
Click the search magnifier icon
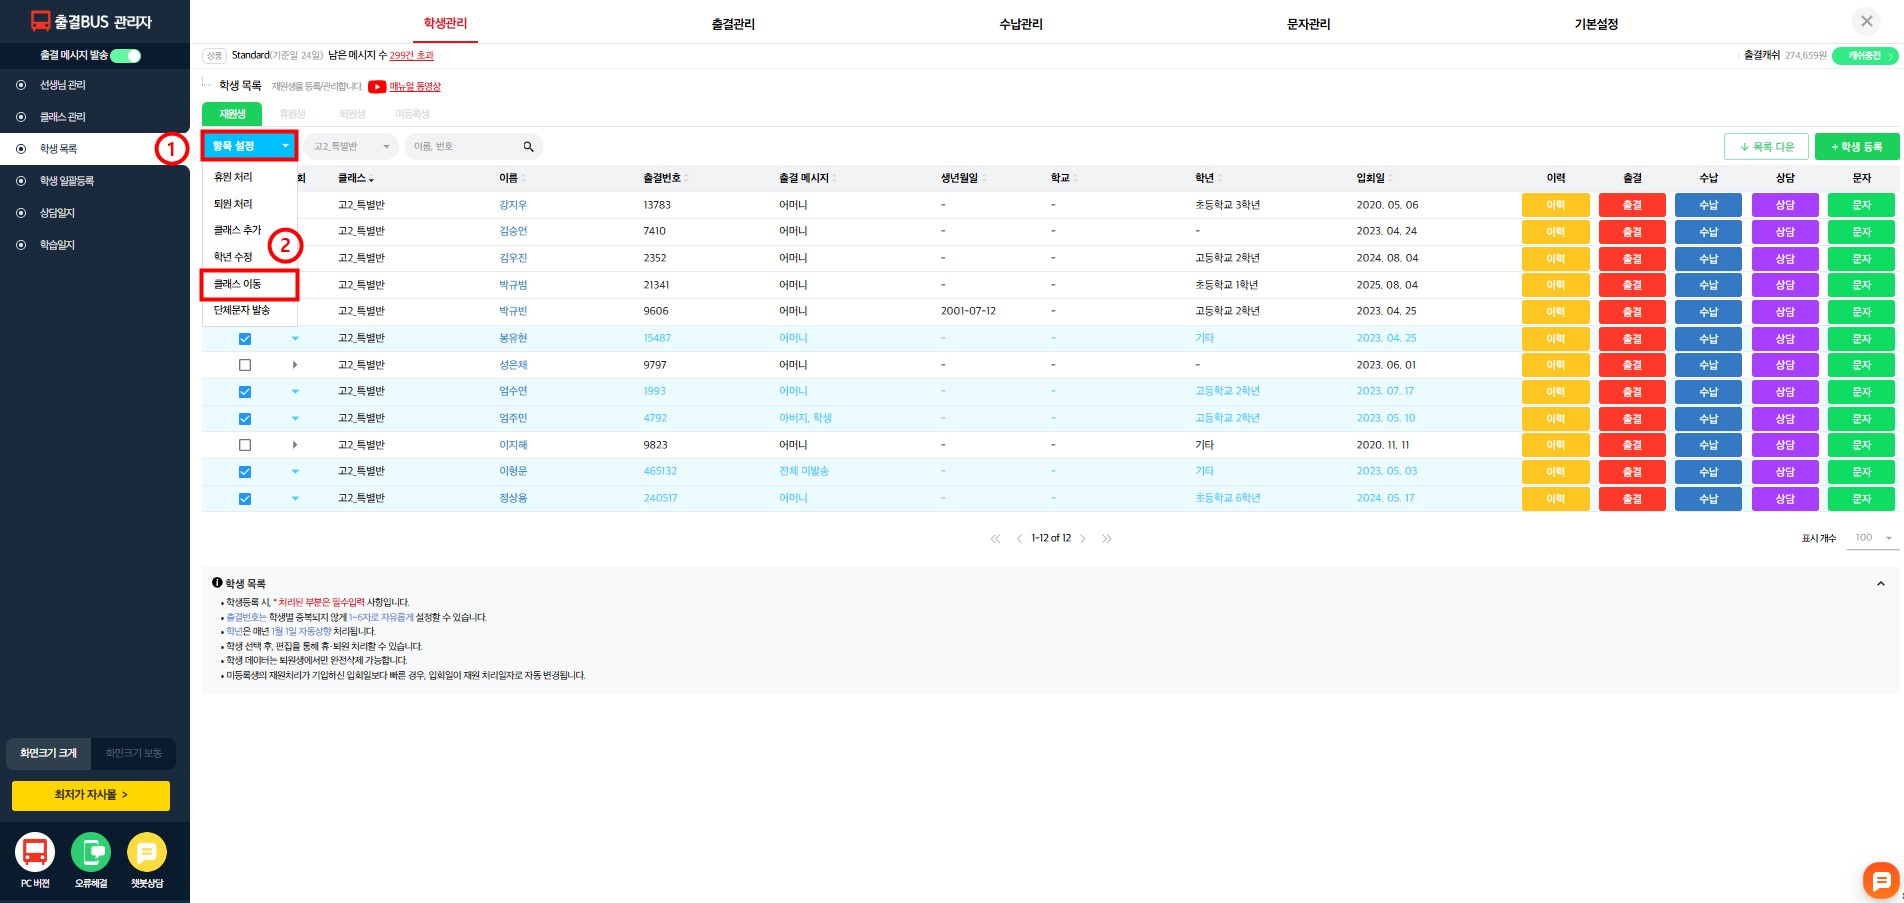[528, 147]
